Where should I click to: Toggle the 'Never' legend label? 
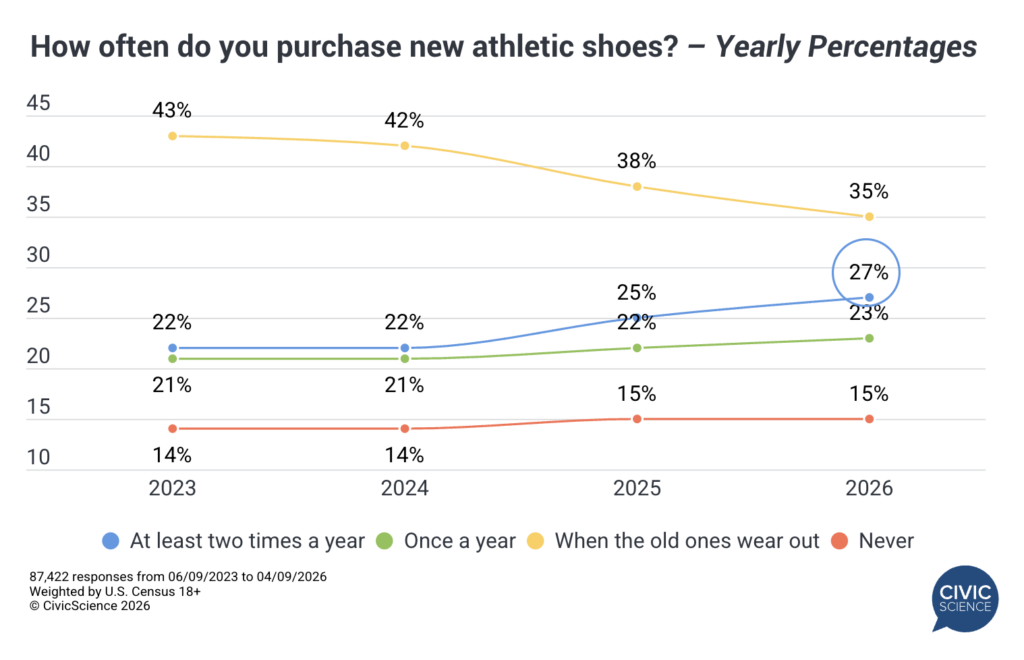point(884,541)
